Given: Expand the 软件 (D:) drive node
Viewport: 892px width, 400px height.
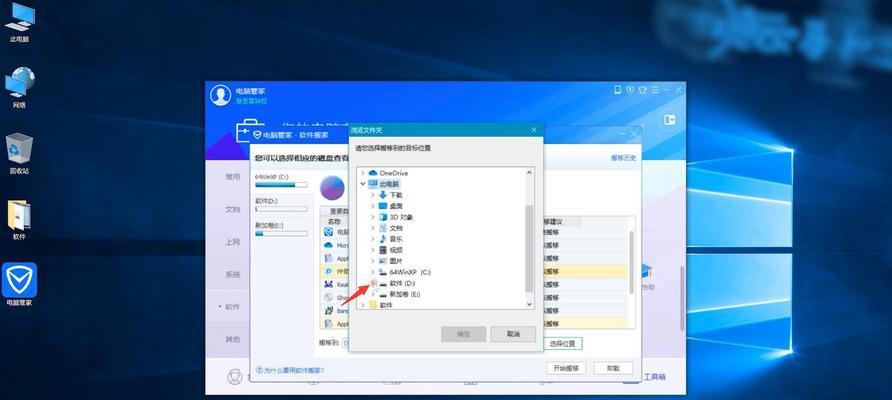Looking at the screenshot, I should 373,283.
